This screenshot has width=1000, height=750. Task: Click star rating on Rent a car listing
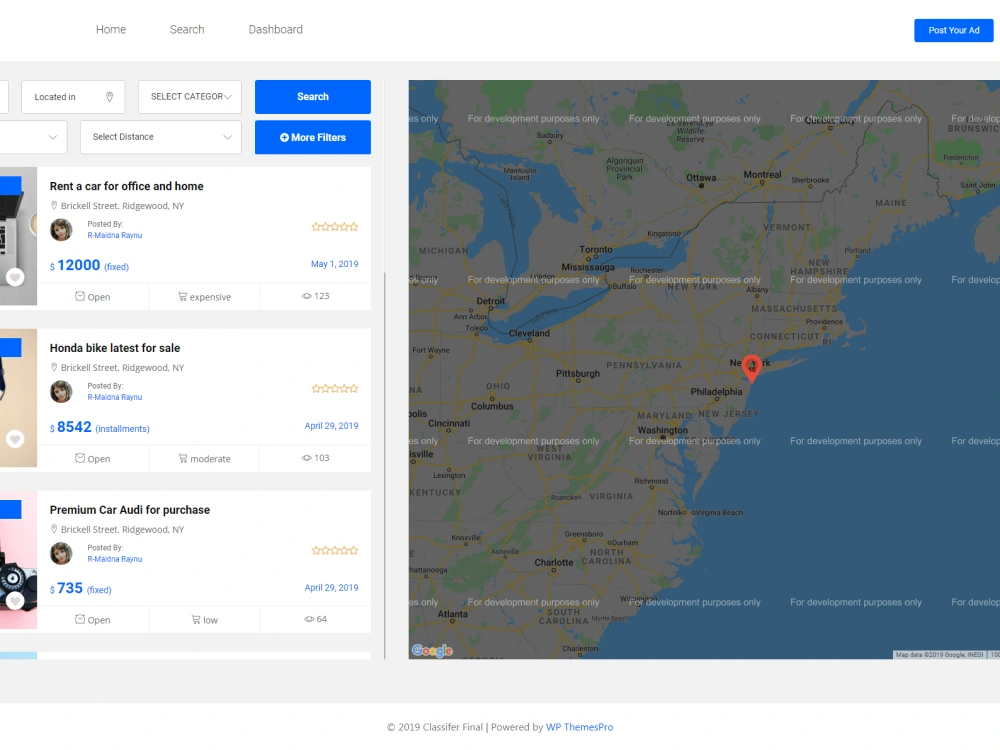point(335,227)
